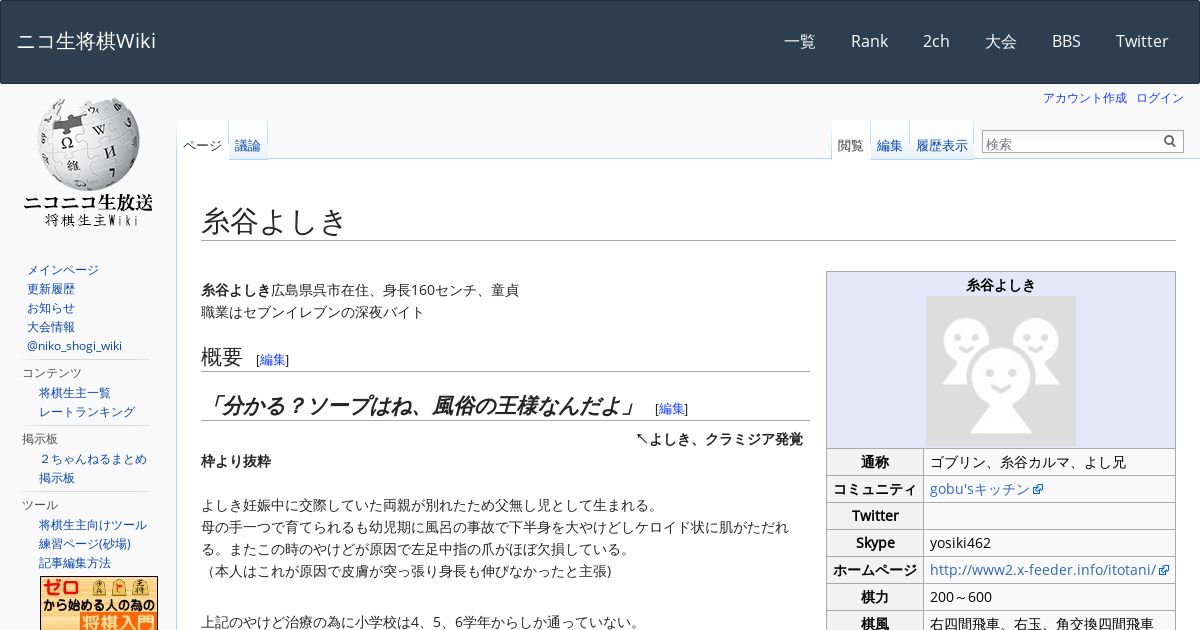Open the 履歴表示 tab
1200x630 pixels.
pyautogui.click(x=942, y=145)
